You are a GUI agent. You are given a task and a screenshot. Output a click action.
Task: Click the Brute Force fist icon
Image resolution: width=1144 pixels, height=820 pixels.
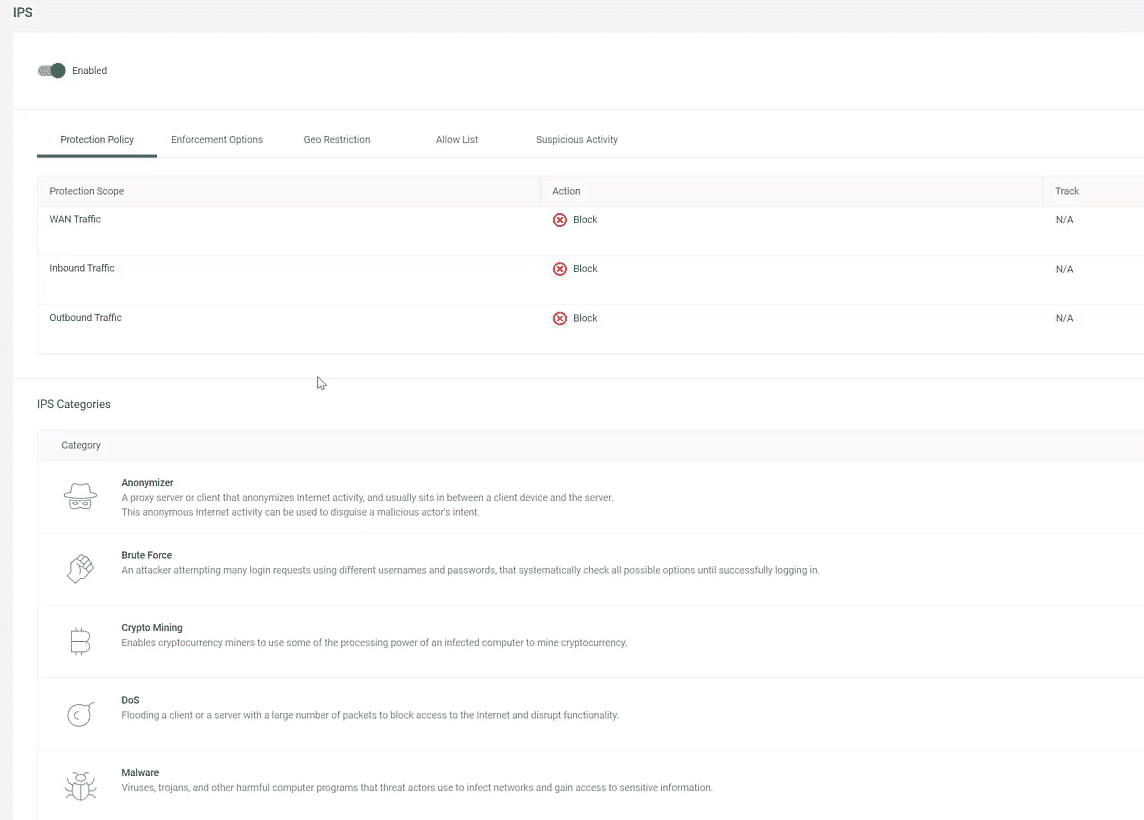pyautogui.click(x=80, y=569)
